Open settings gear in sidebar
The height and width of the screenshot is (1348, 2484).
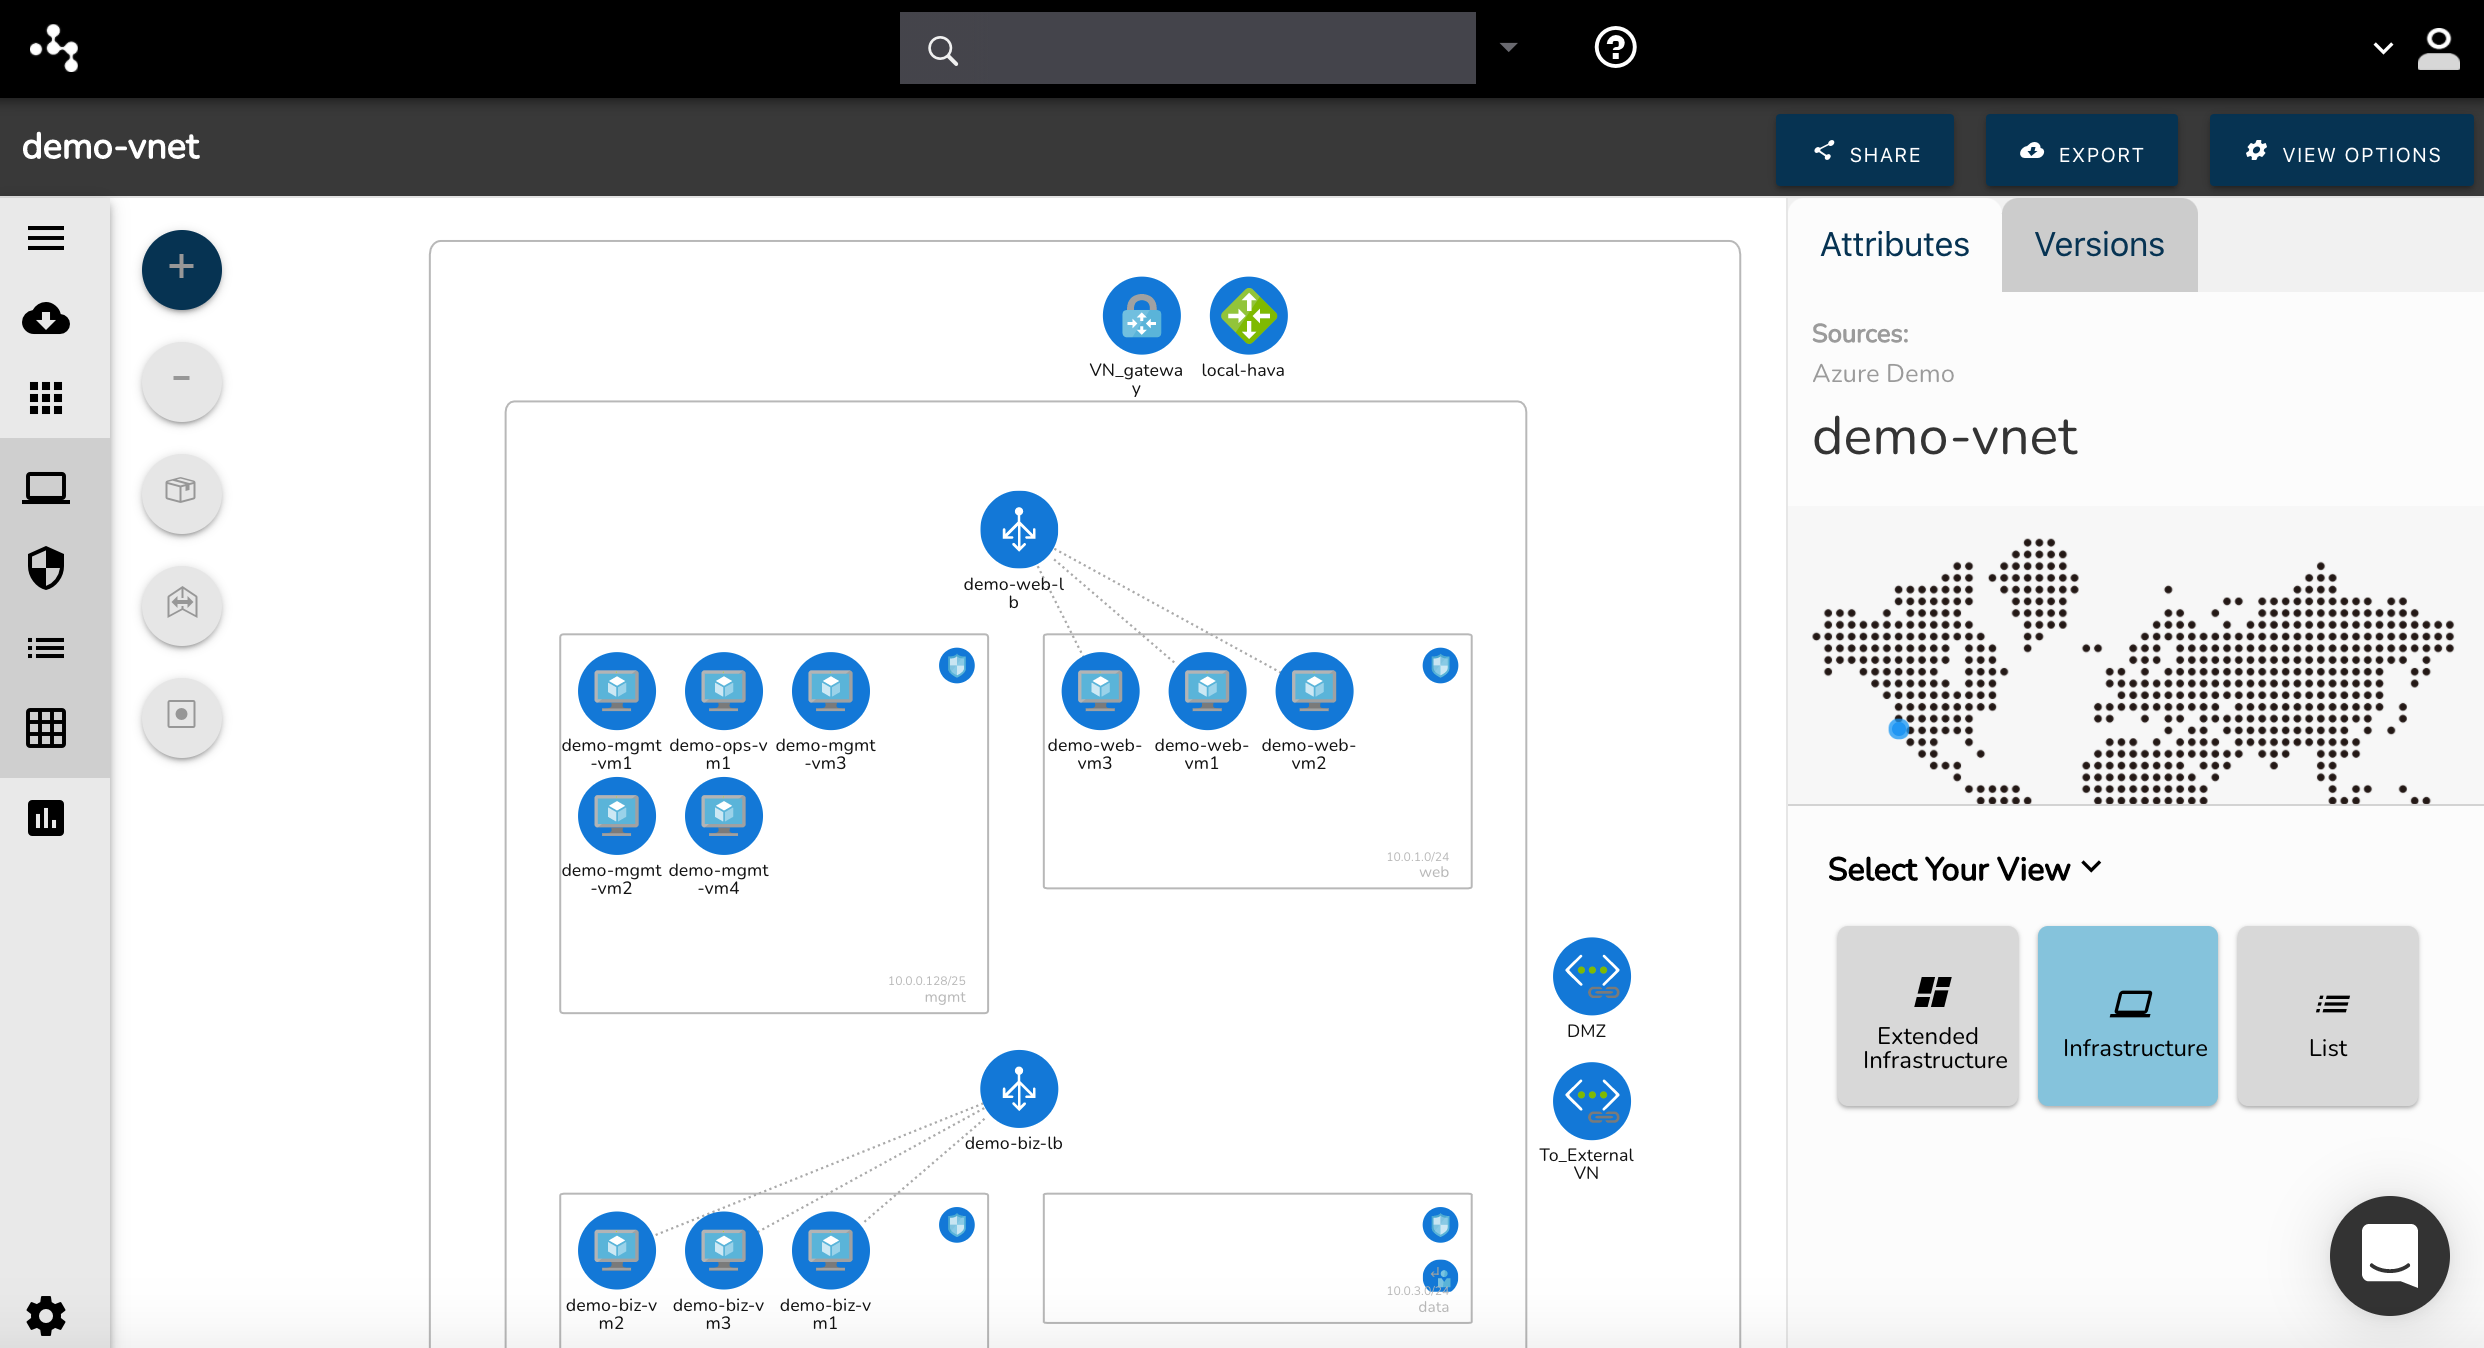tap(46, 1316)
